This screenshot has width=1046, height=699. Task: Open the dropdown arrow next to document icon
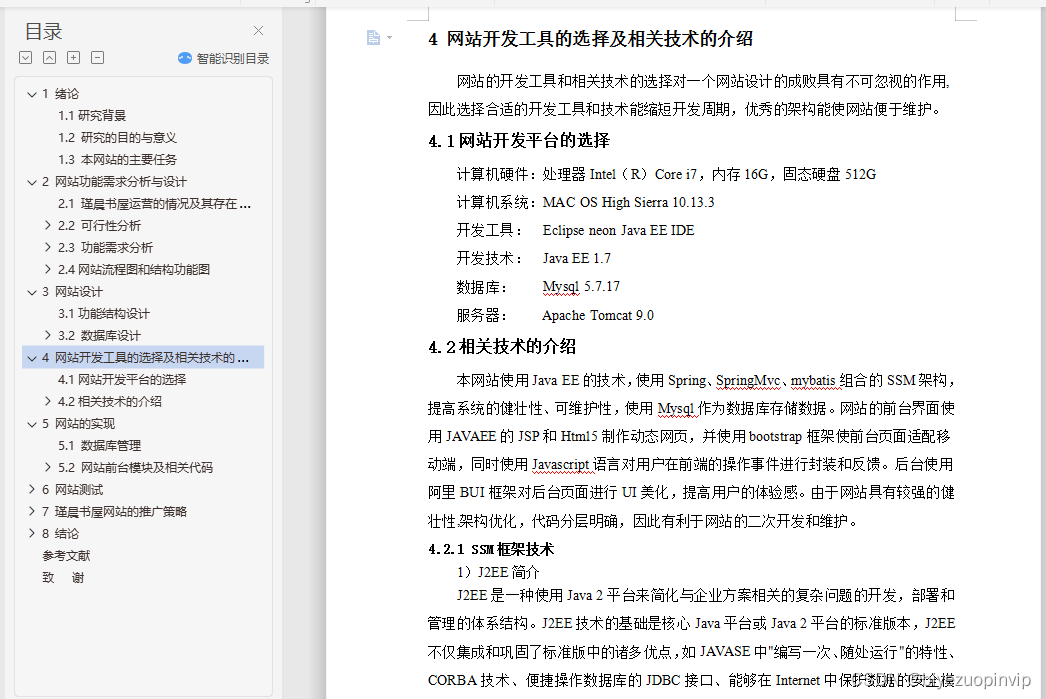[x=390, y=38]
